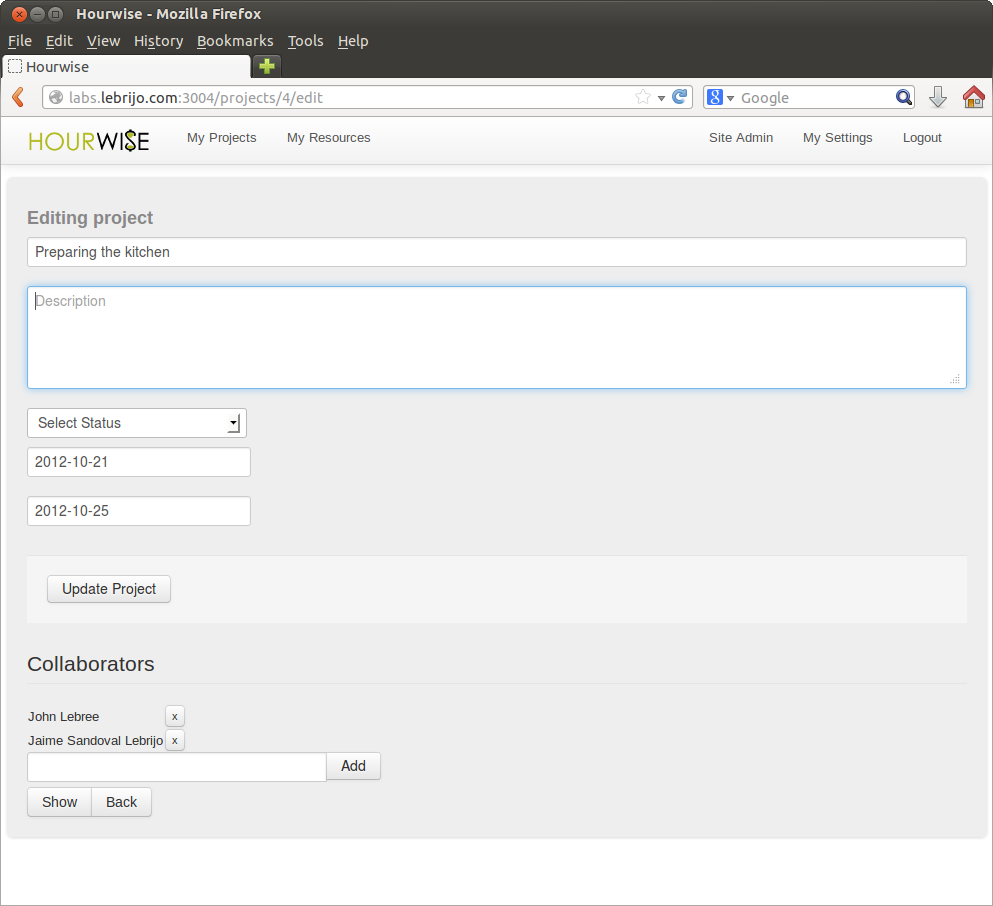Viewport: 993px width, 906px height.
Task: Click the new collaborator input field
Action: tap(177, 767)
